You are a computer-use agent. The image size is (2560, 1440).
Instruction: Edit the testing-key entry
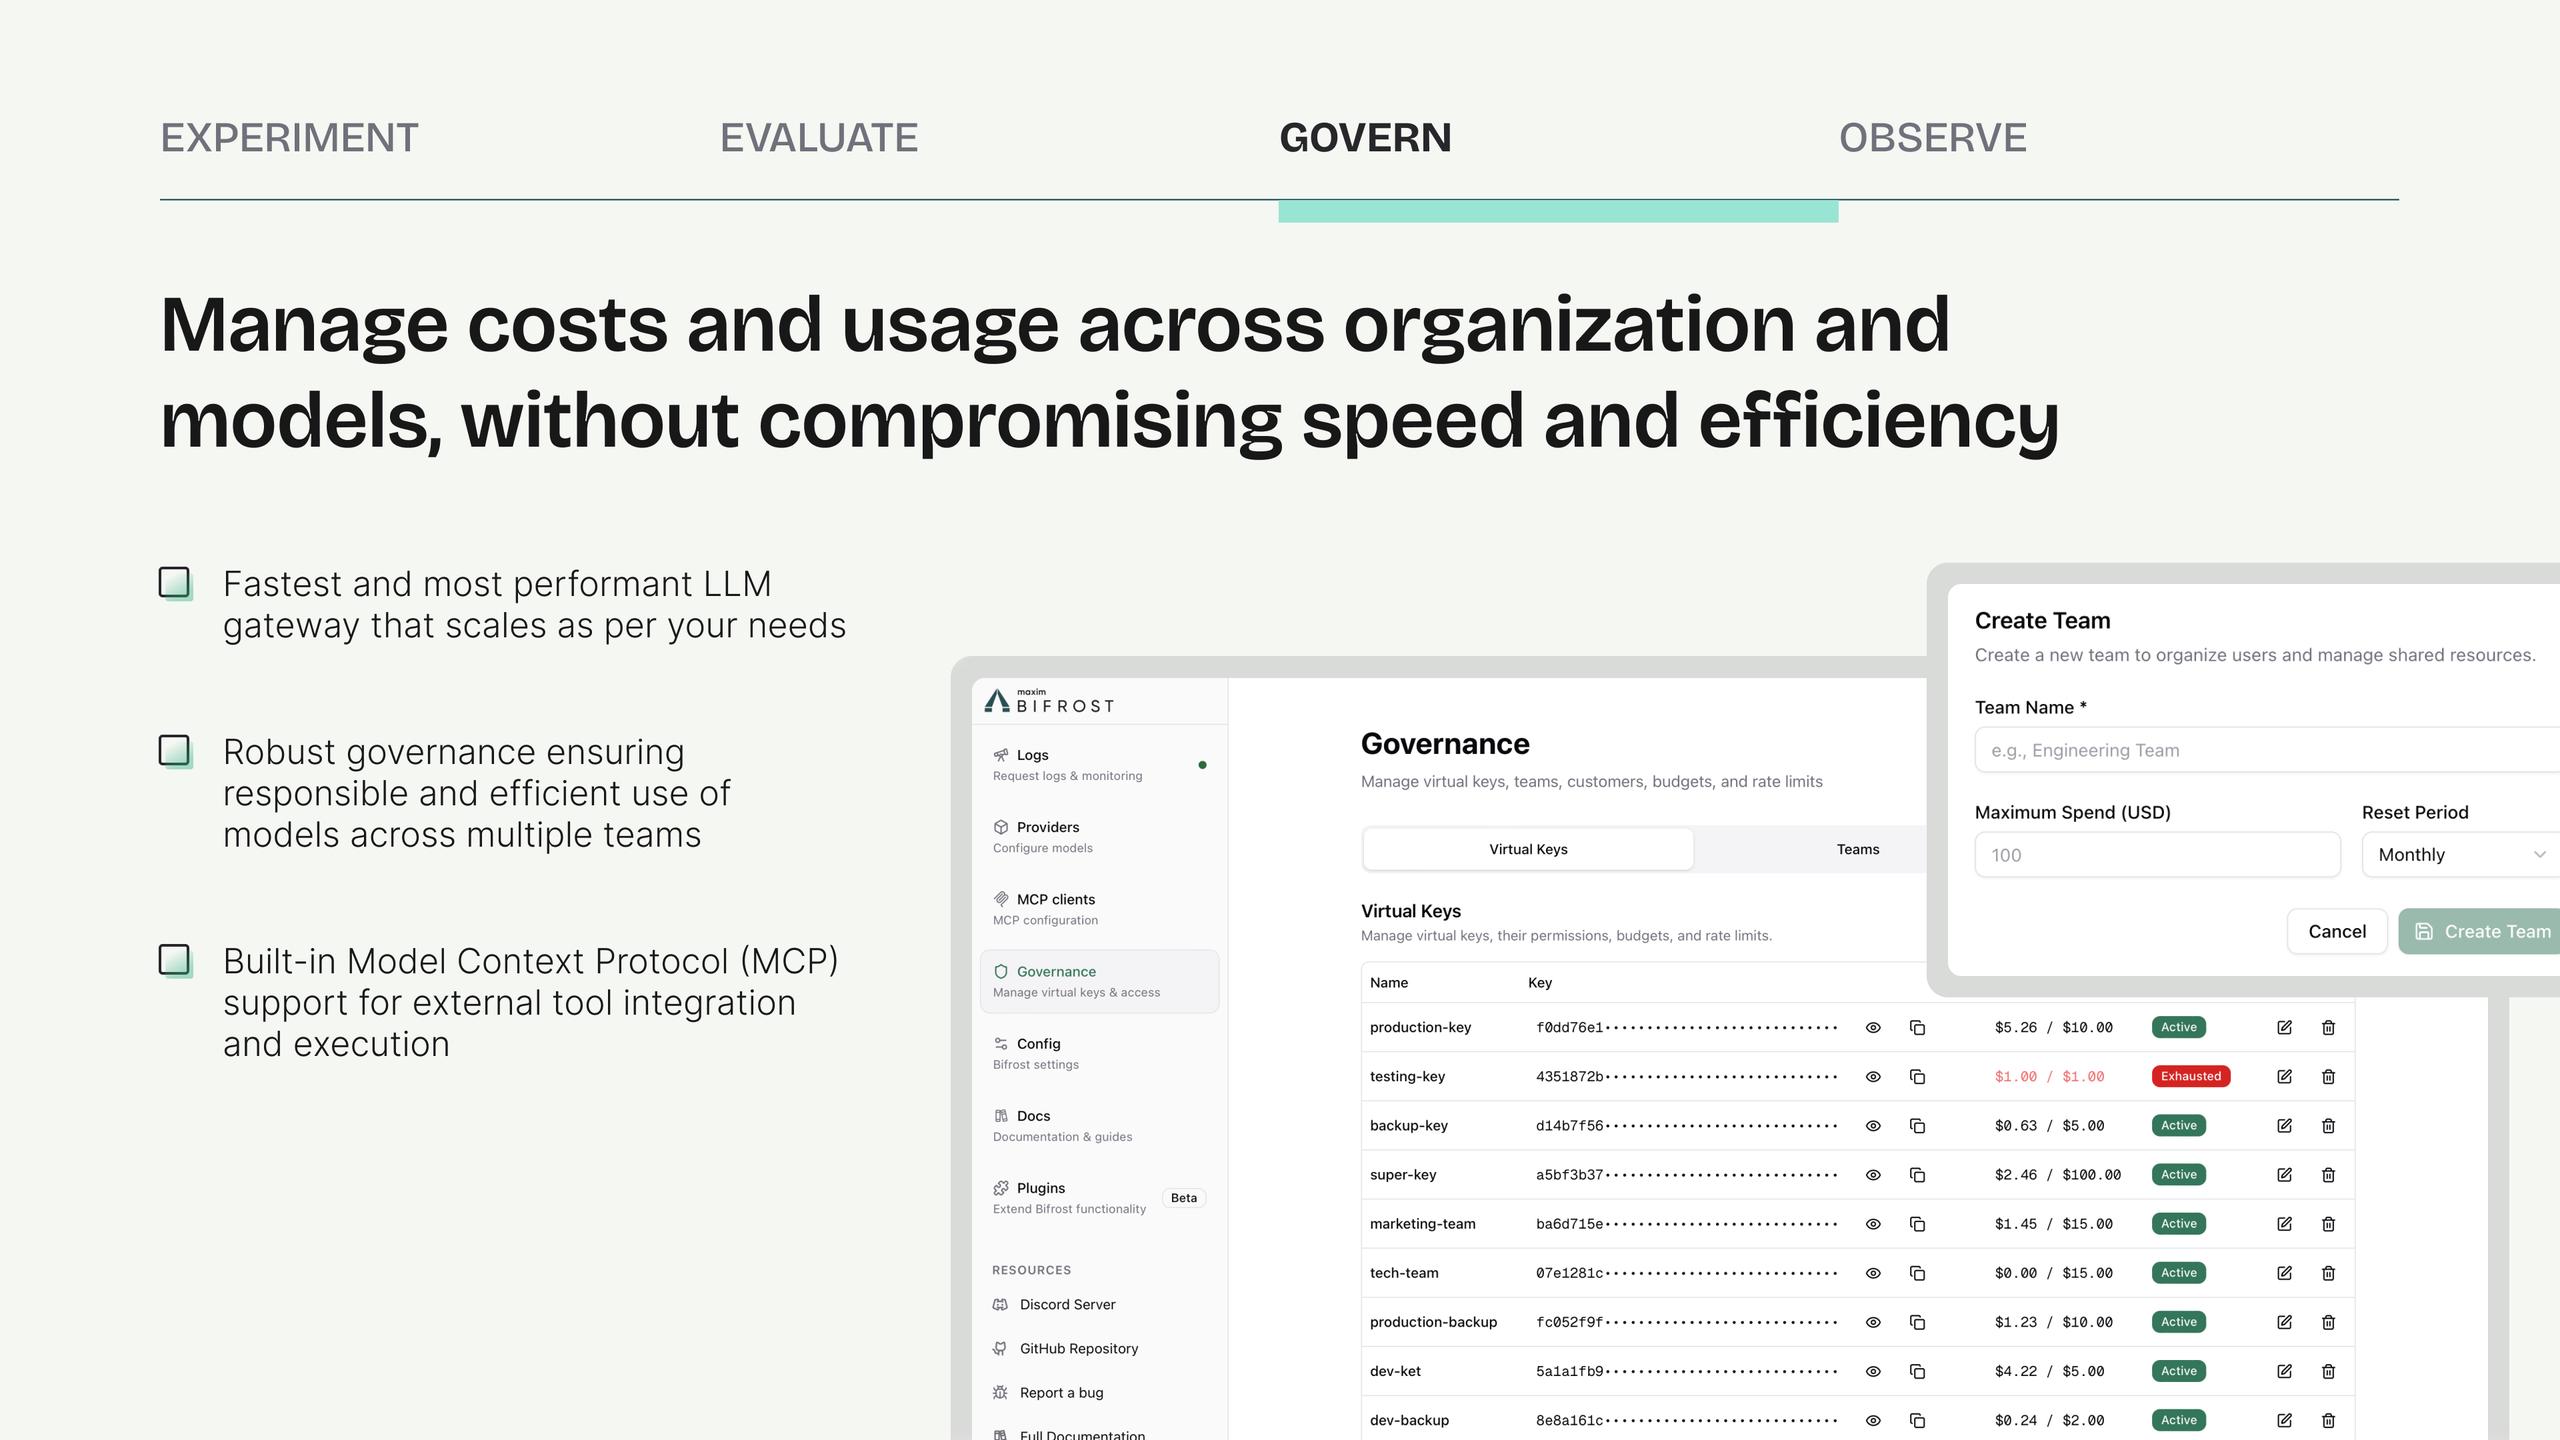click(x=2284, y=1076)
